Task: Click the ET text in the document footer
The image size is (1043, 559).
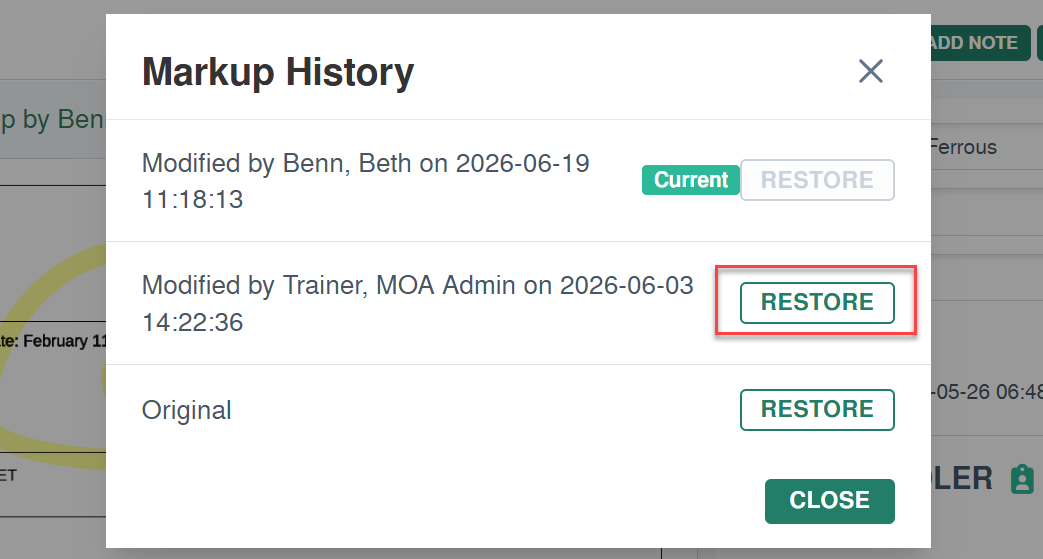Action: (8, 475)
